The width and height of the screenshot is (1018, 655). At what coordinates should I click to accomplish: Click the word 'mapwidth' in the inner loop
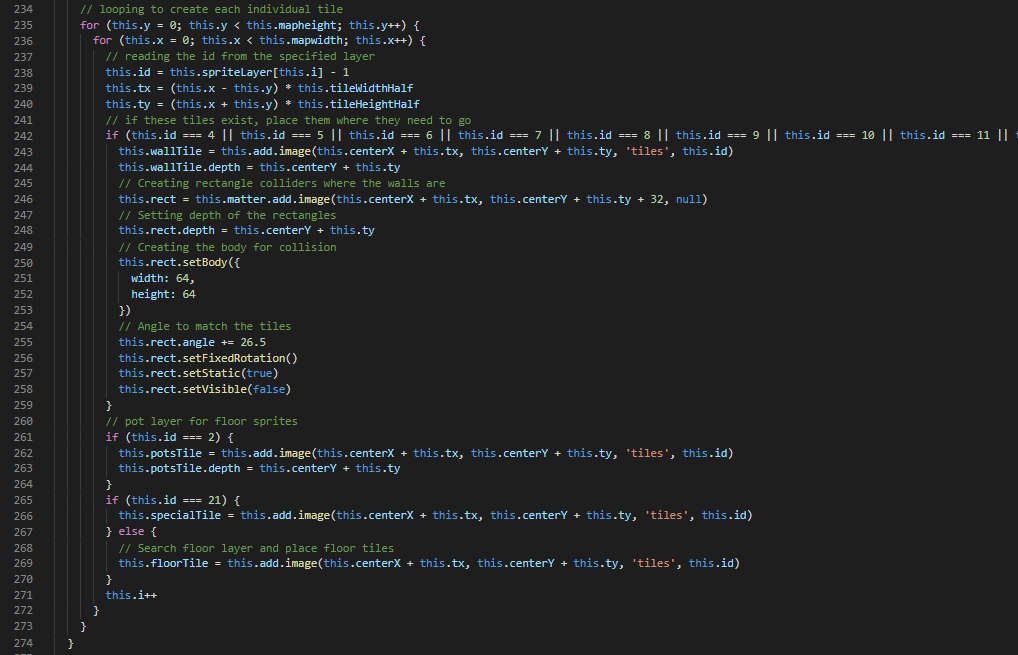(x=317, y=40)
